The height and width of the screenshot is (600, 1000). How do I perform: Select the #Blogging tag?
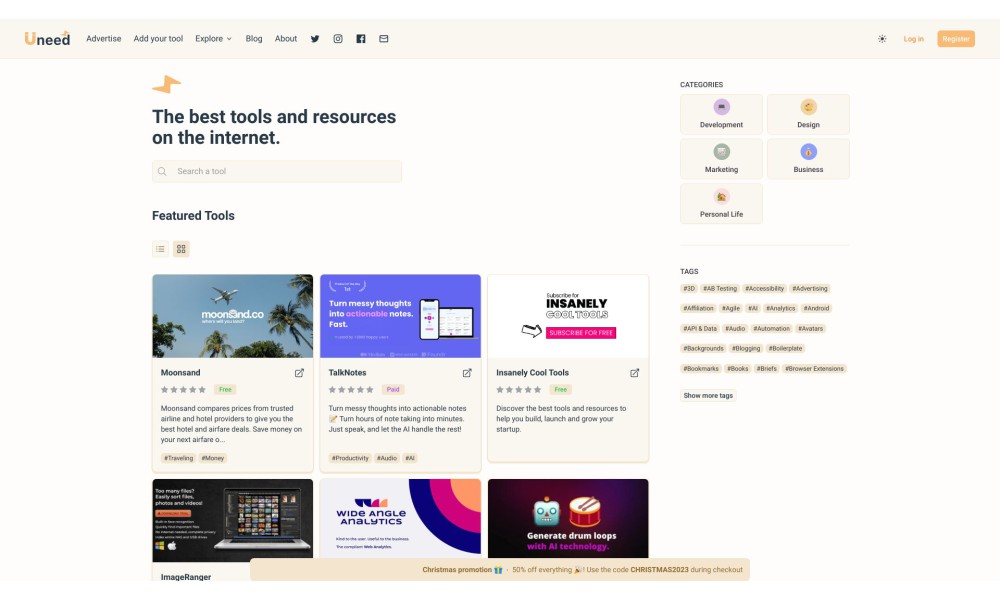[746, 349]
